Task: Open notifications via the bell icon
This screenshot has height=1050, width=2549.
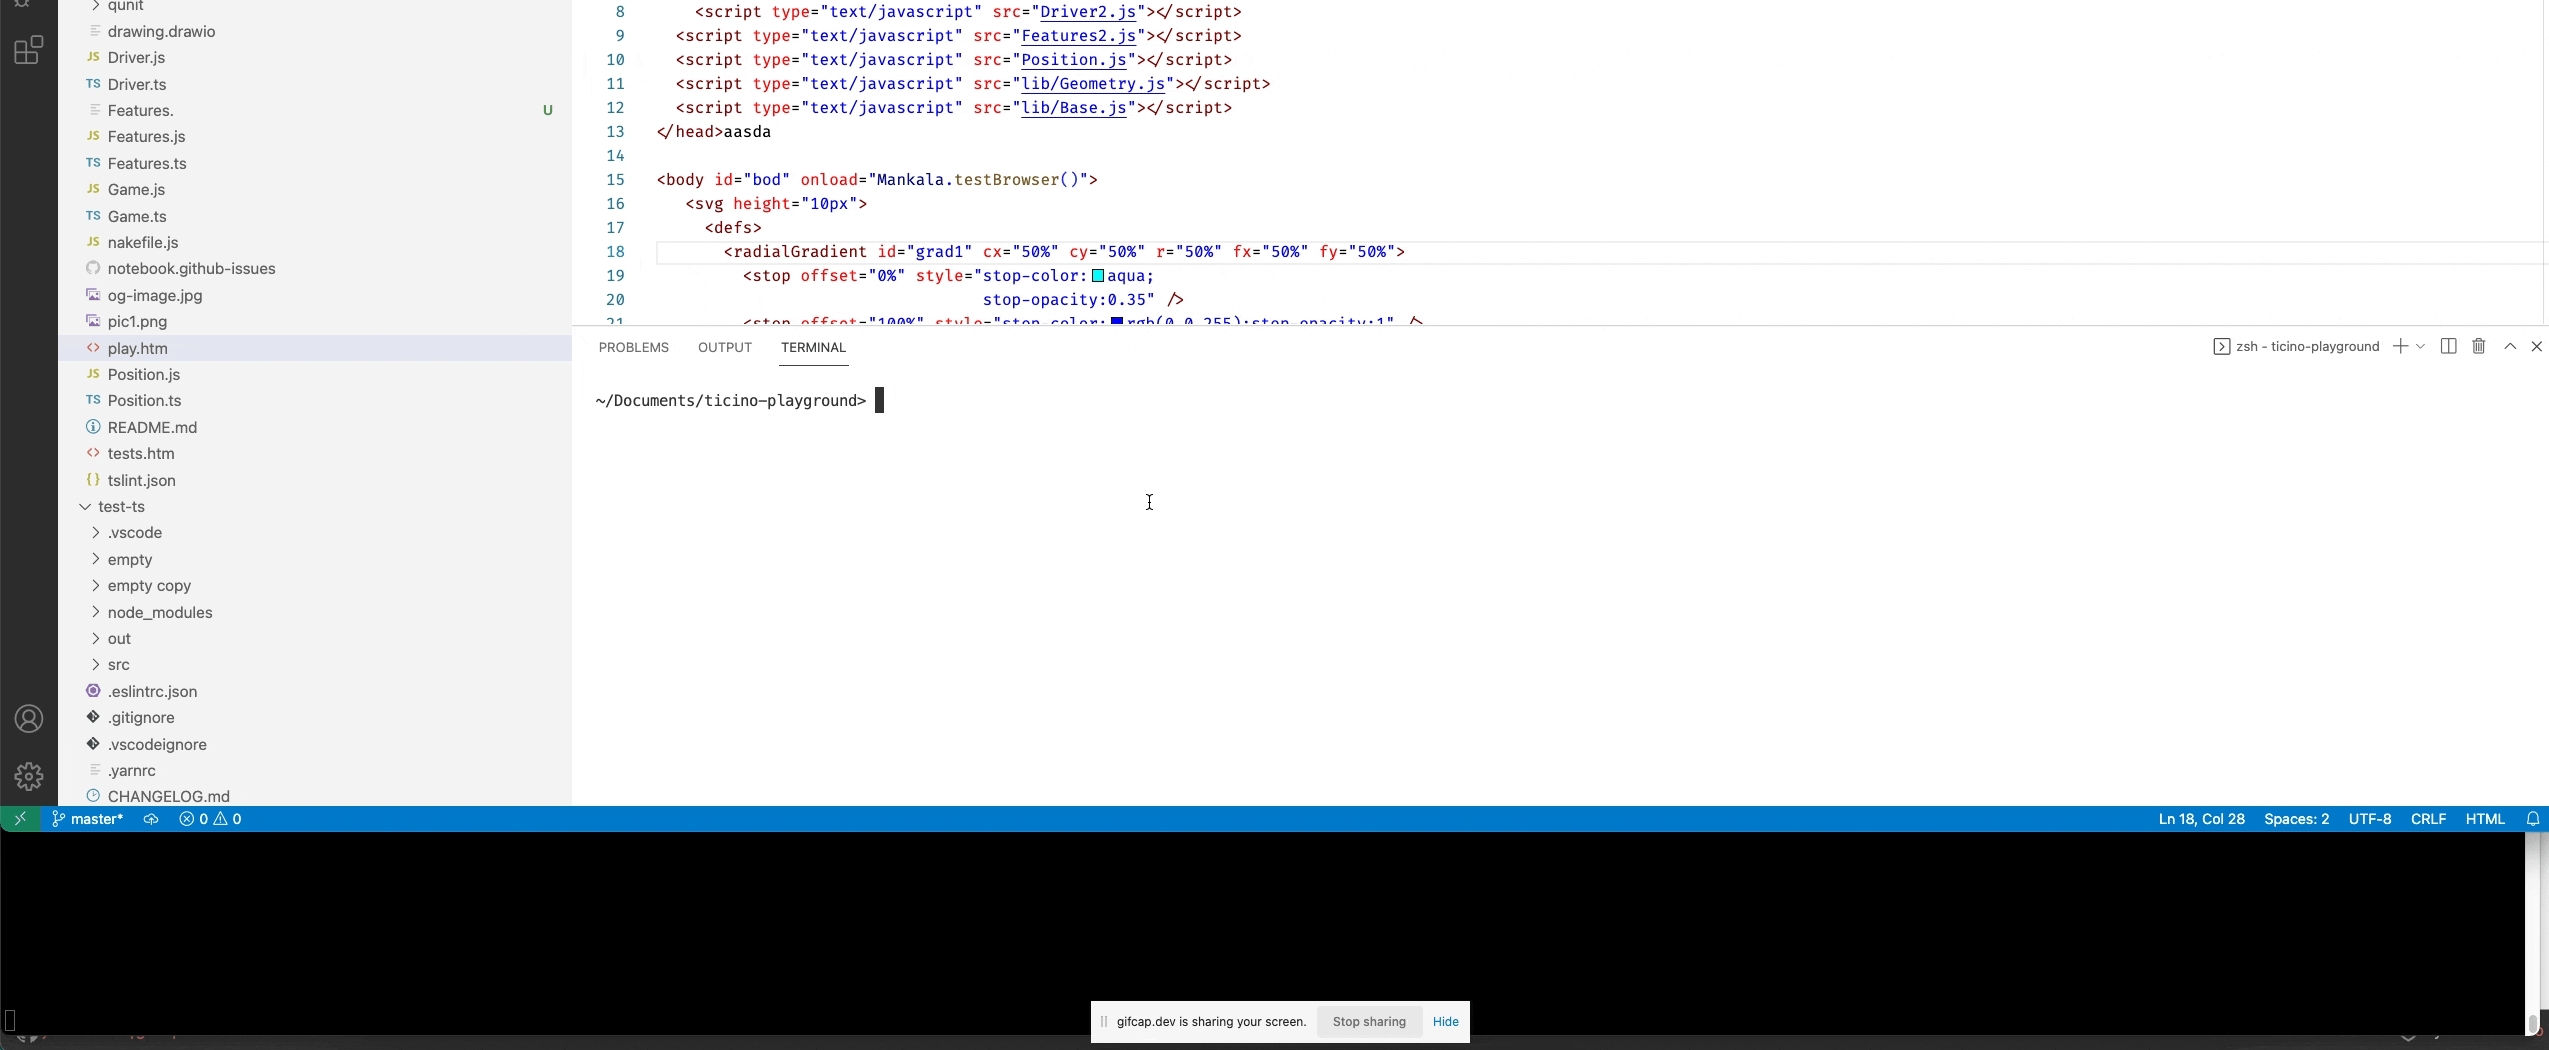Action: pos(2531,818)
